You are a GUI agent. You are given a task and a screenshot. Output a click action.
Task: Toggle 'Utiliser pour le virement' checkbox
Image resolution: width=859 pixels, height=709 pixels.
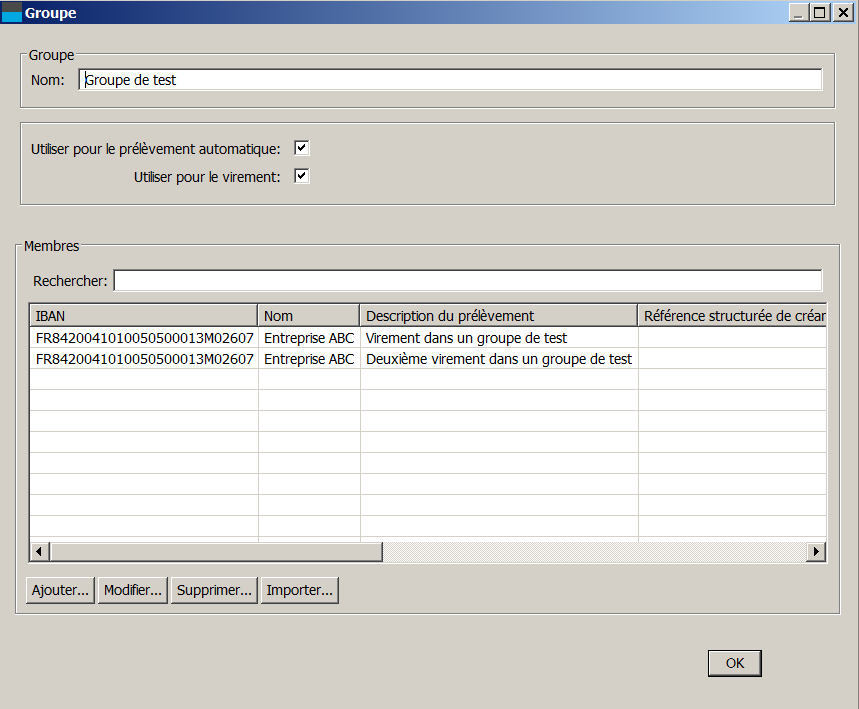pos(302,176)
